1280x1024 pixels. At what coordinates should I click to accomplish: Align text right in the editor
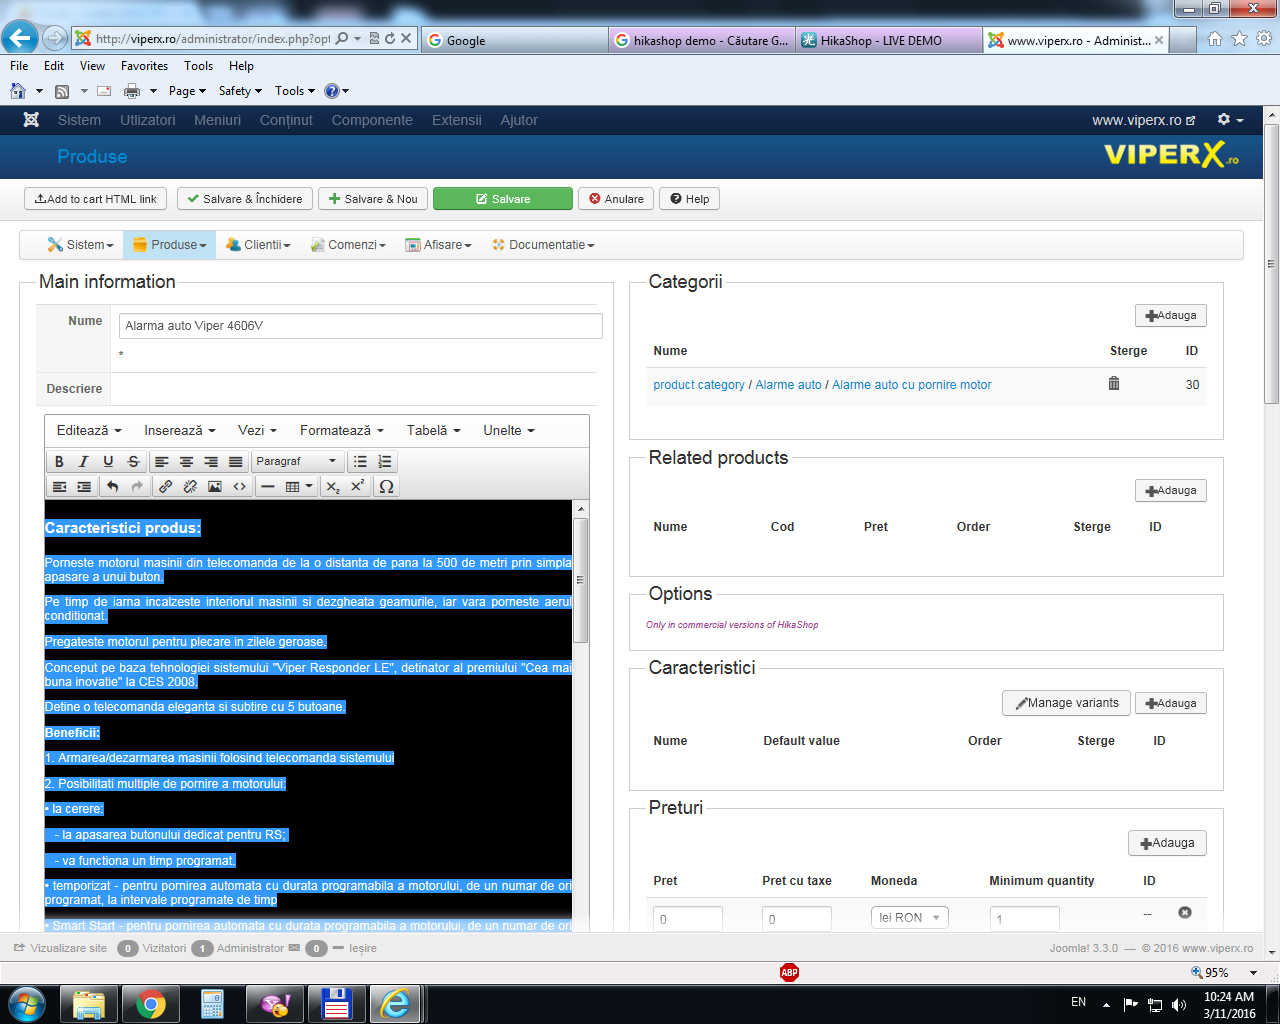tap(211, 461)
